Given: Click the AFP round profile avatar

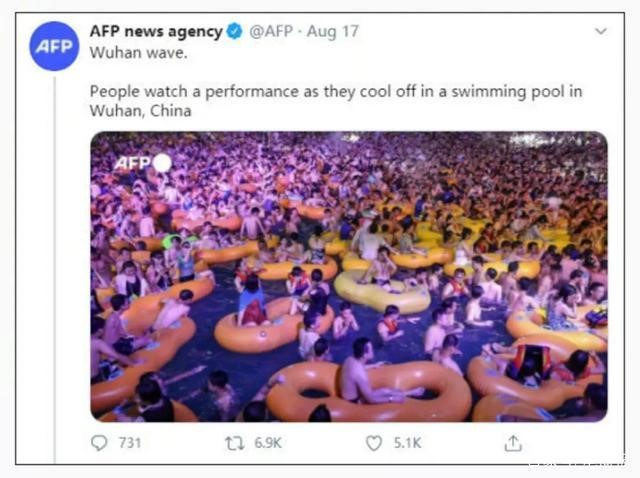Looking at the screenshot, I should 54,46.
